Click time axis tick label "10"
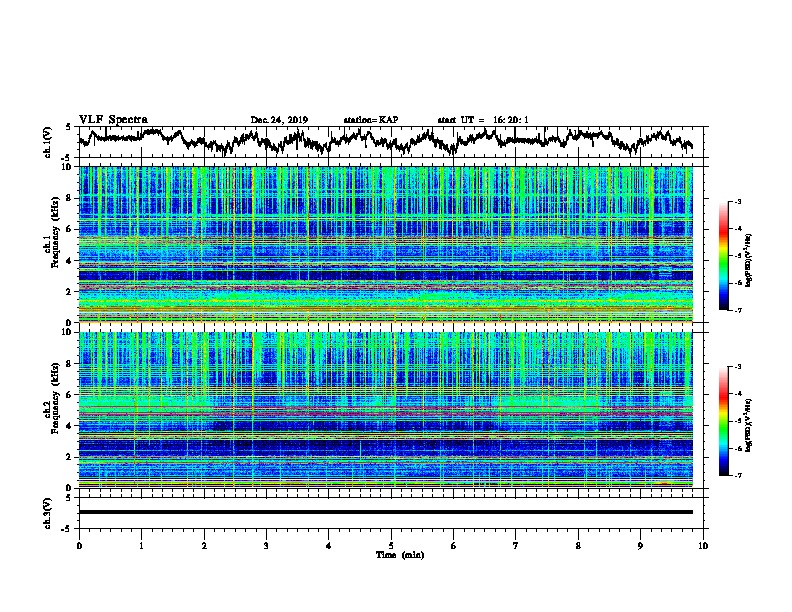This screenshot has width=792, height=612. click(x=703, y=546)
